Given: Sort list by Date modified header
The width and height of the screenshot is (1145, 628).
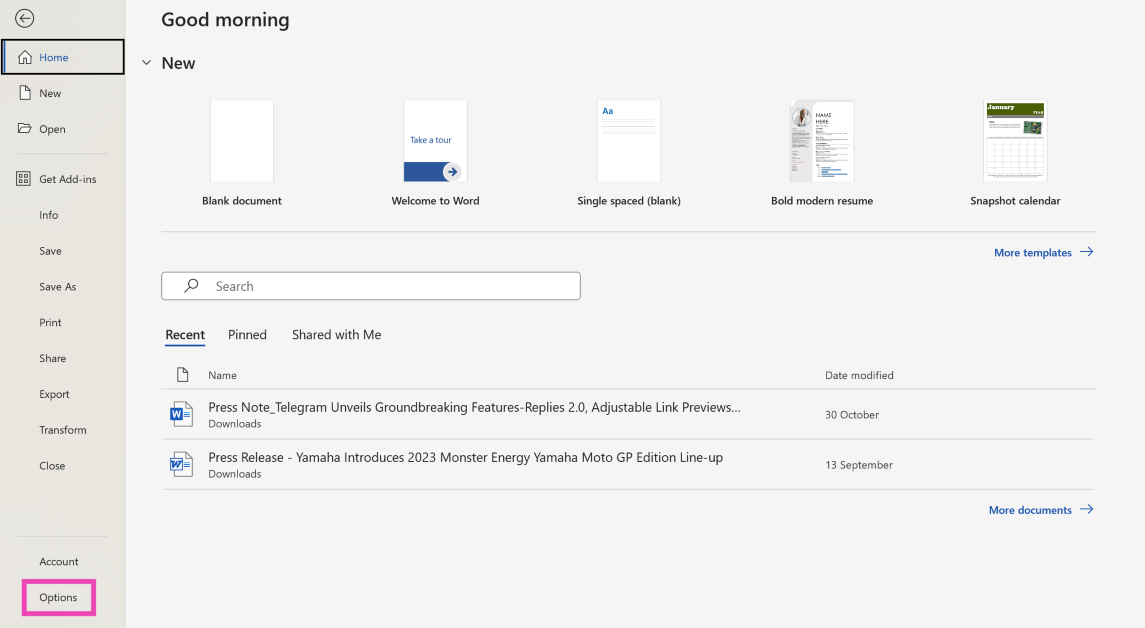Looking at the screenshot, I should click(859, 375).
